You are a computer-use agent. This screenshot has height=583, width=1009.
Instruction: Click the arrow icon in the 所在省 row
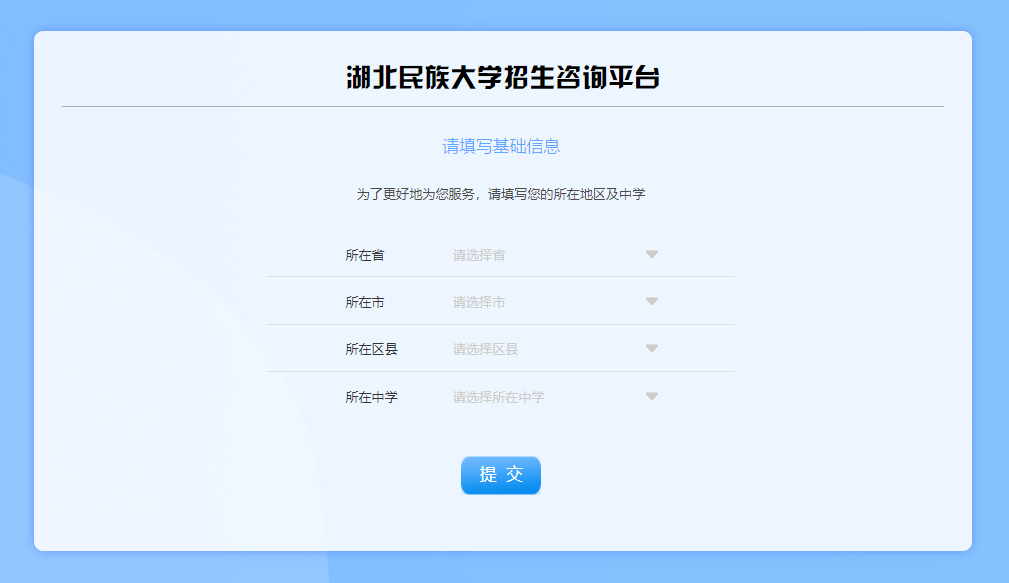coord(652,254)
